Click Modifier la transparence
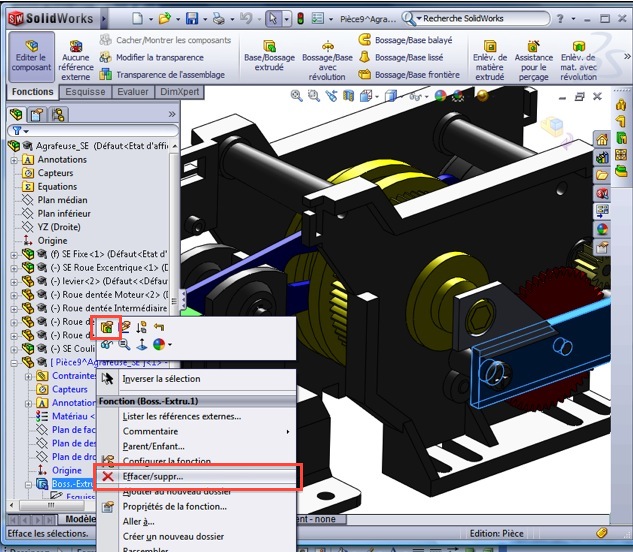Viewport: 633px width, 552px height. [152, 57]
